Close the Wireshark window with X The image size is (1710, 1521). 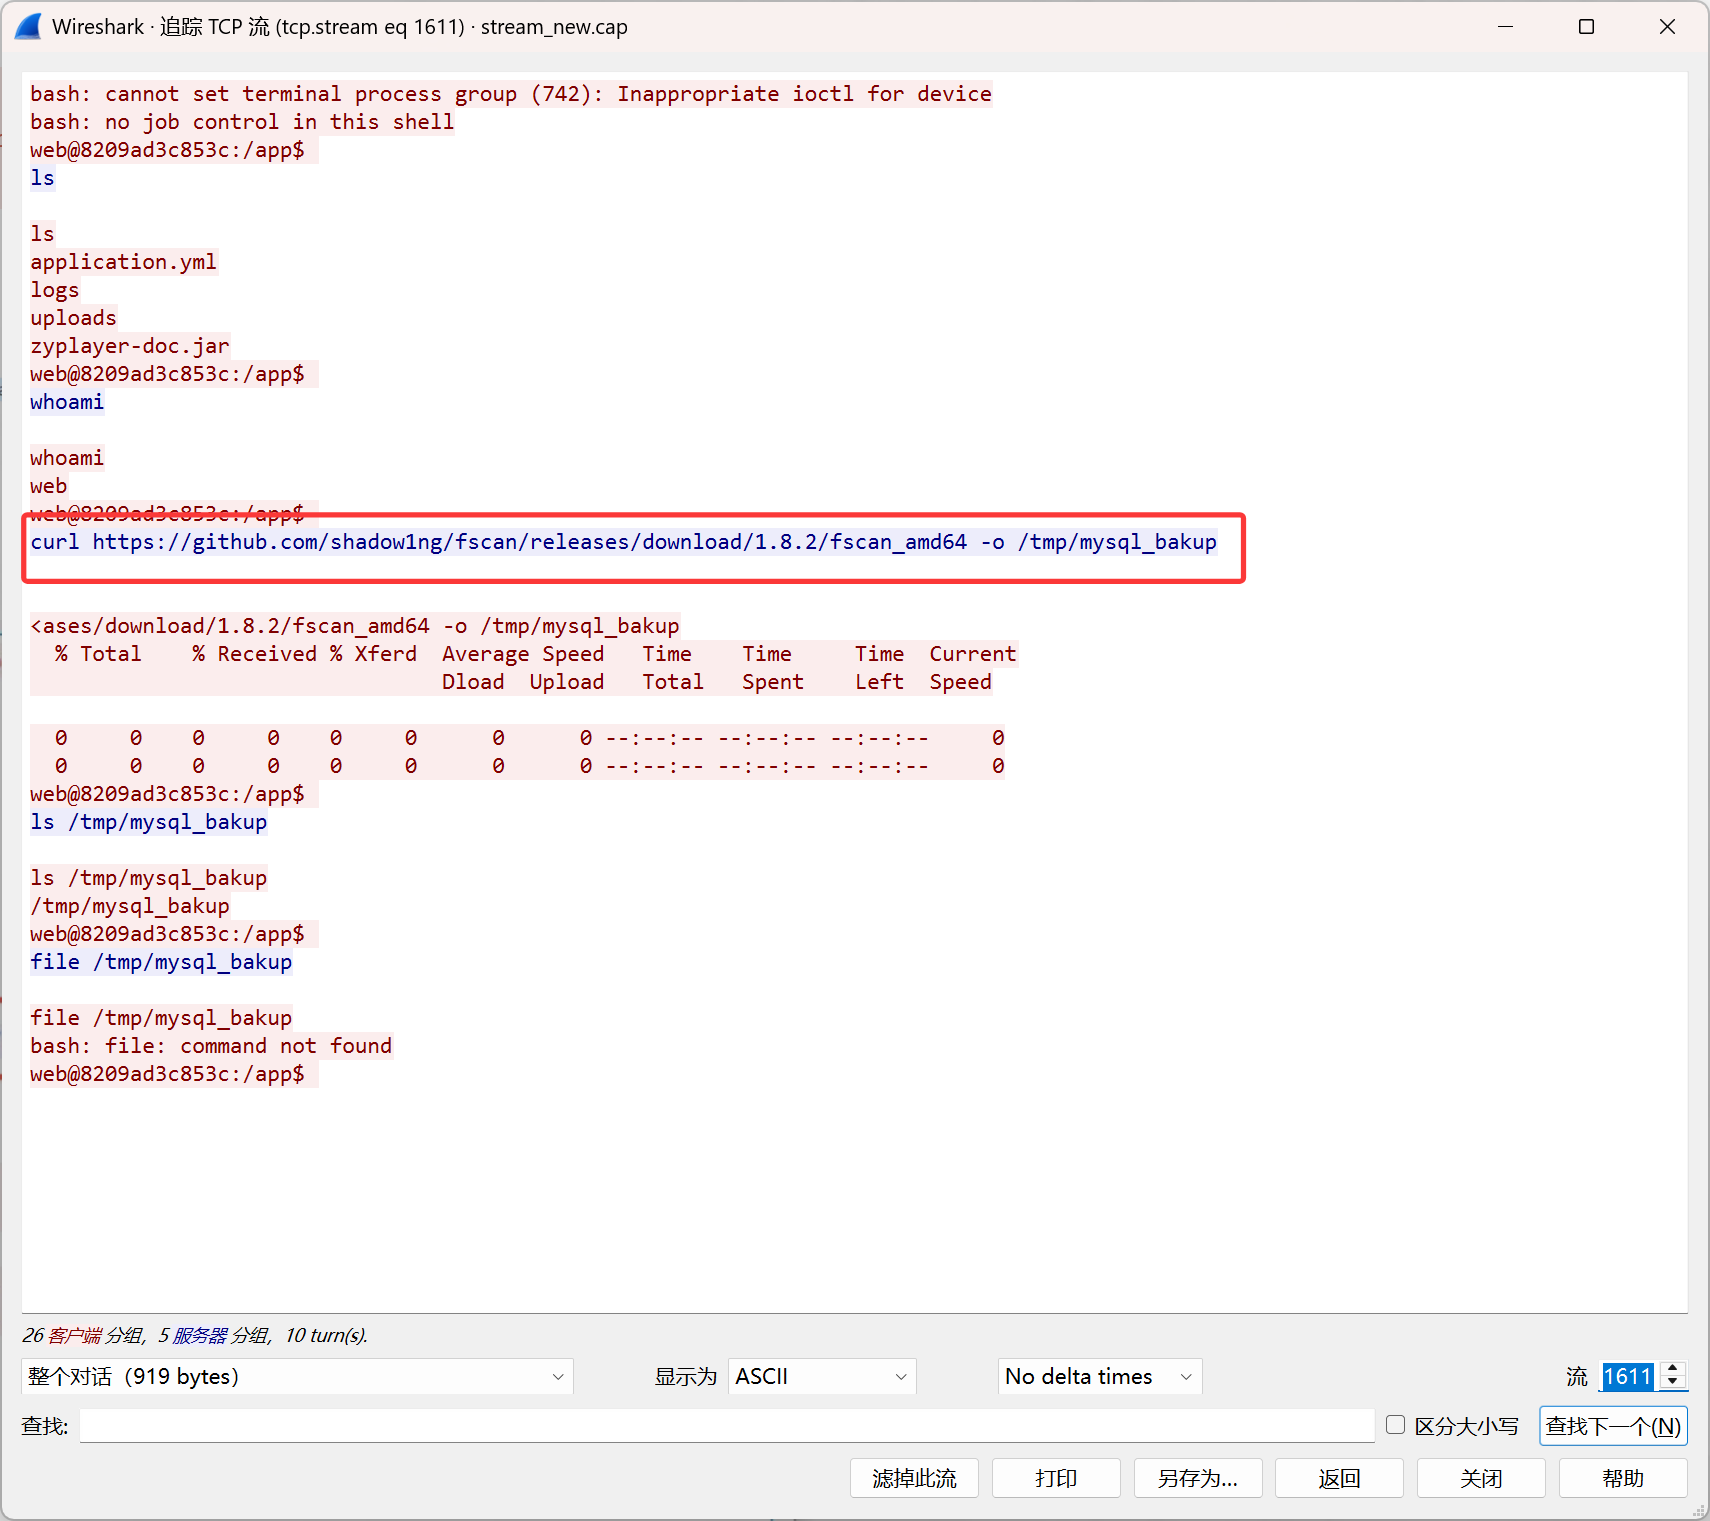(1667, 27)
